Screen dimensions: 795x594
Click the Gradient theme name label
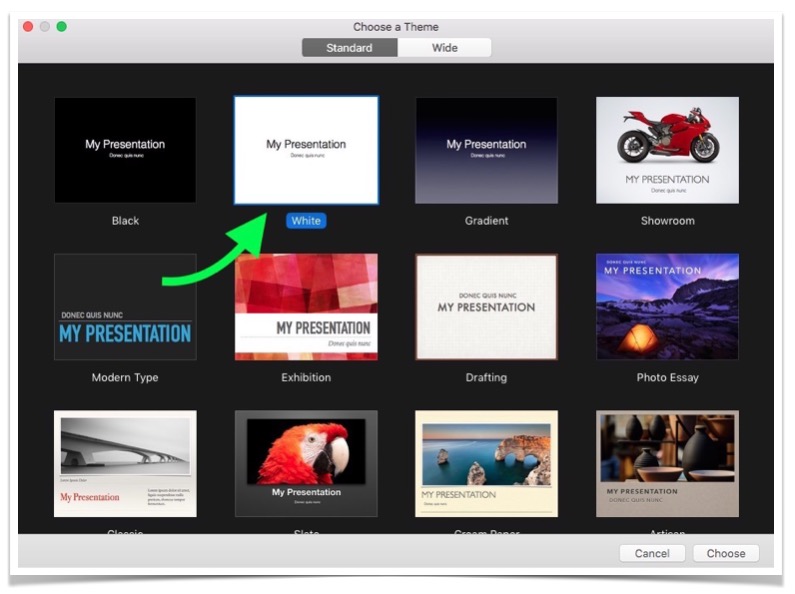487,221
